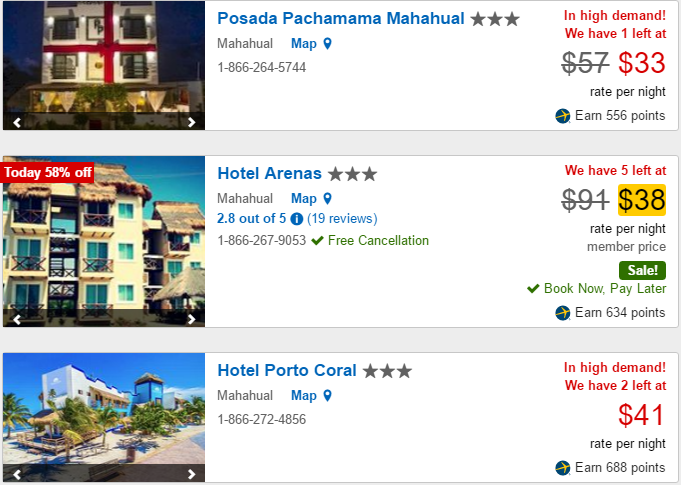
Task: Click the green Sale! badge
Action: 642,270
